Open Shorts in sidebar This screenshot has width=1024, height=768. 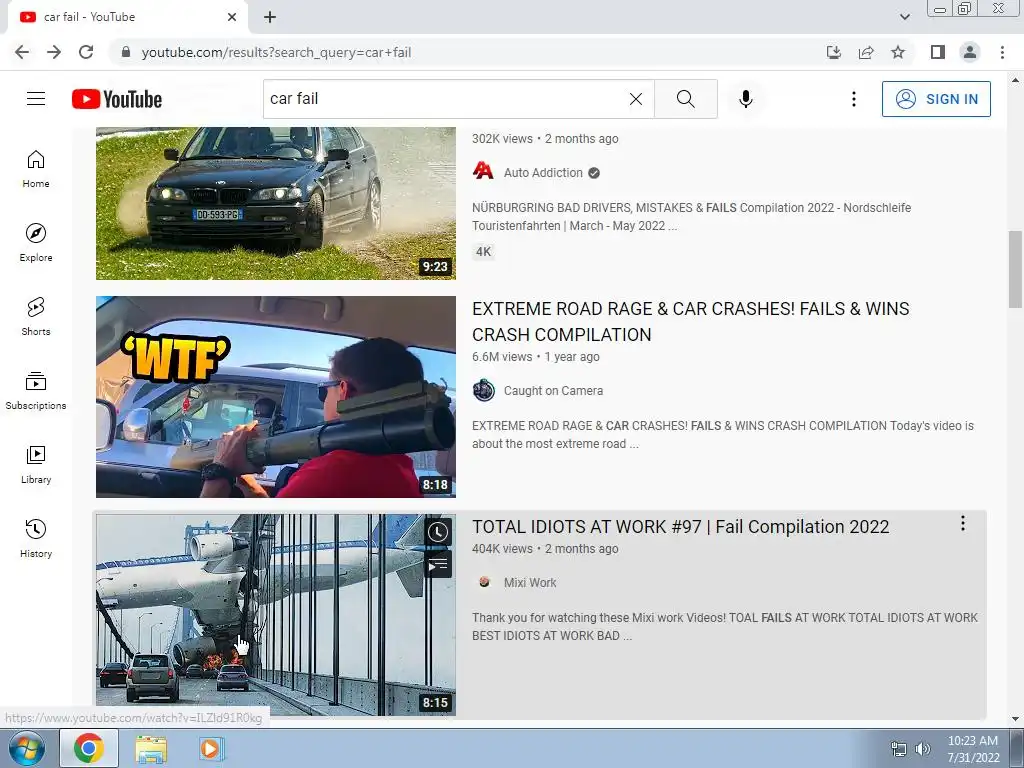tap(36, 317)
